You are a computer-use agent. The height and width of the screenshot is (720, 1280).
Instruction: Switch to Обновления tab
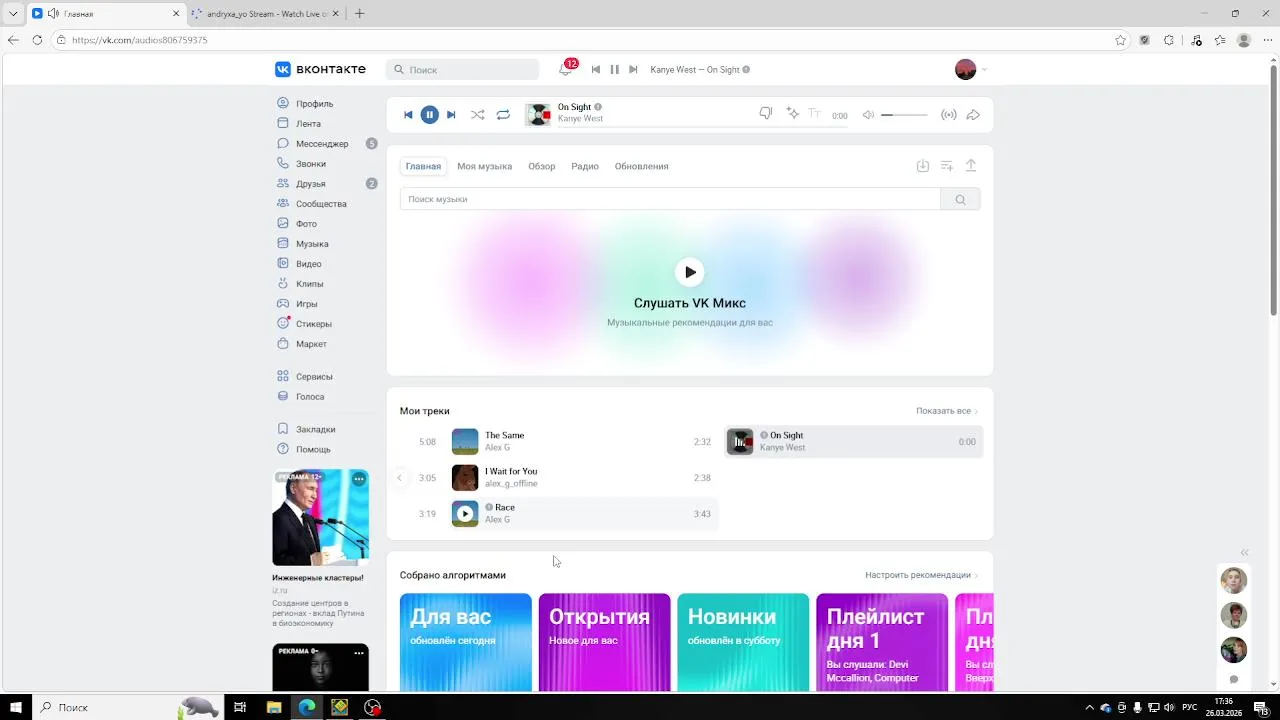click(x=642, y=167)
